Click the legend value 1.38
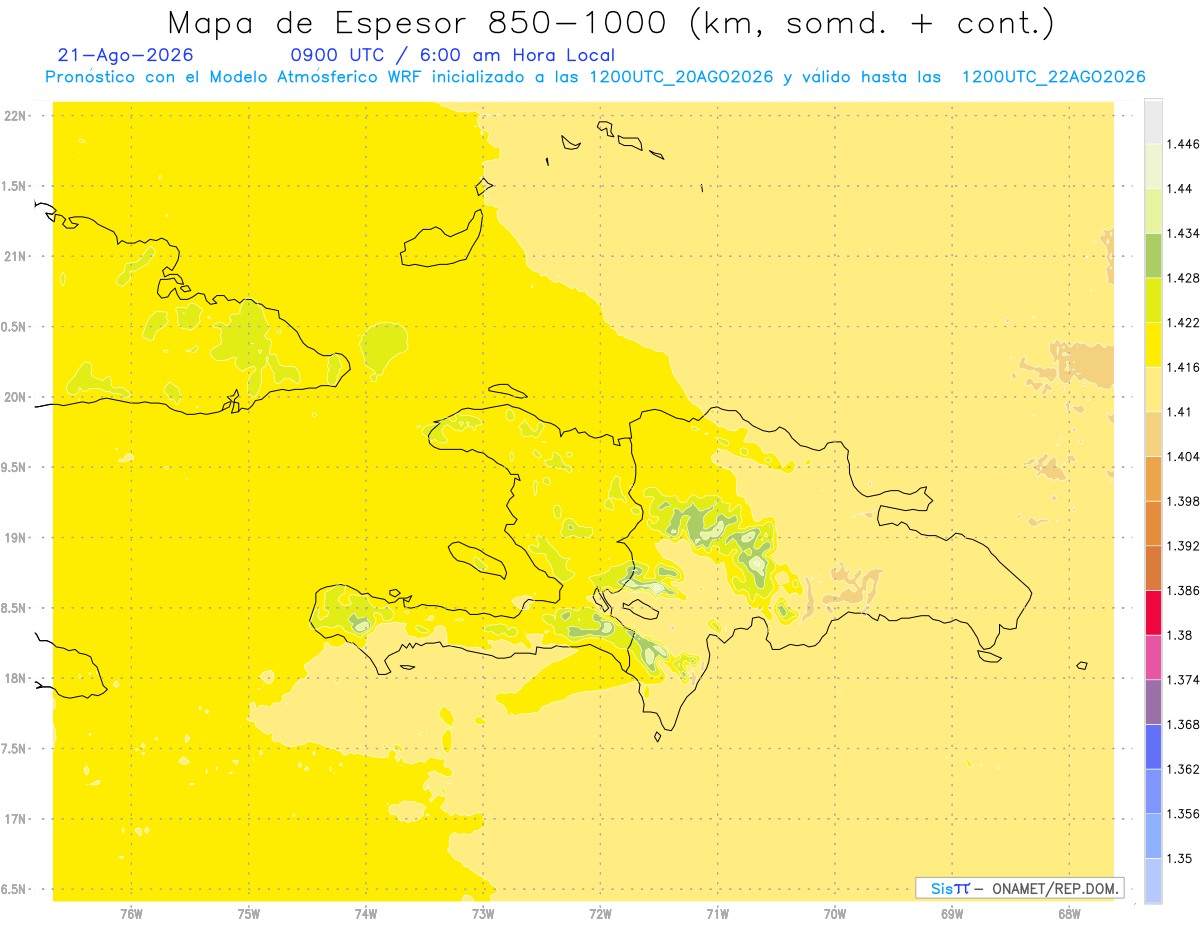The height and width of the screenshot is (927, 1200). tap(1179, 635)
